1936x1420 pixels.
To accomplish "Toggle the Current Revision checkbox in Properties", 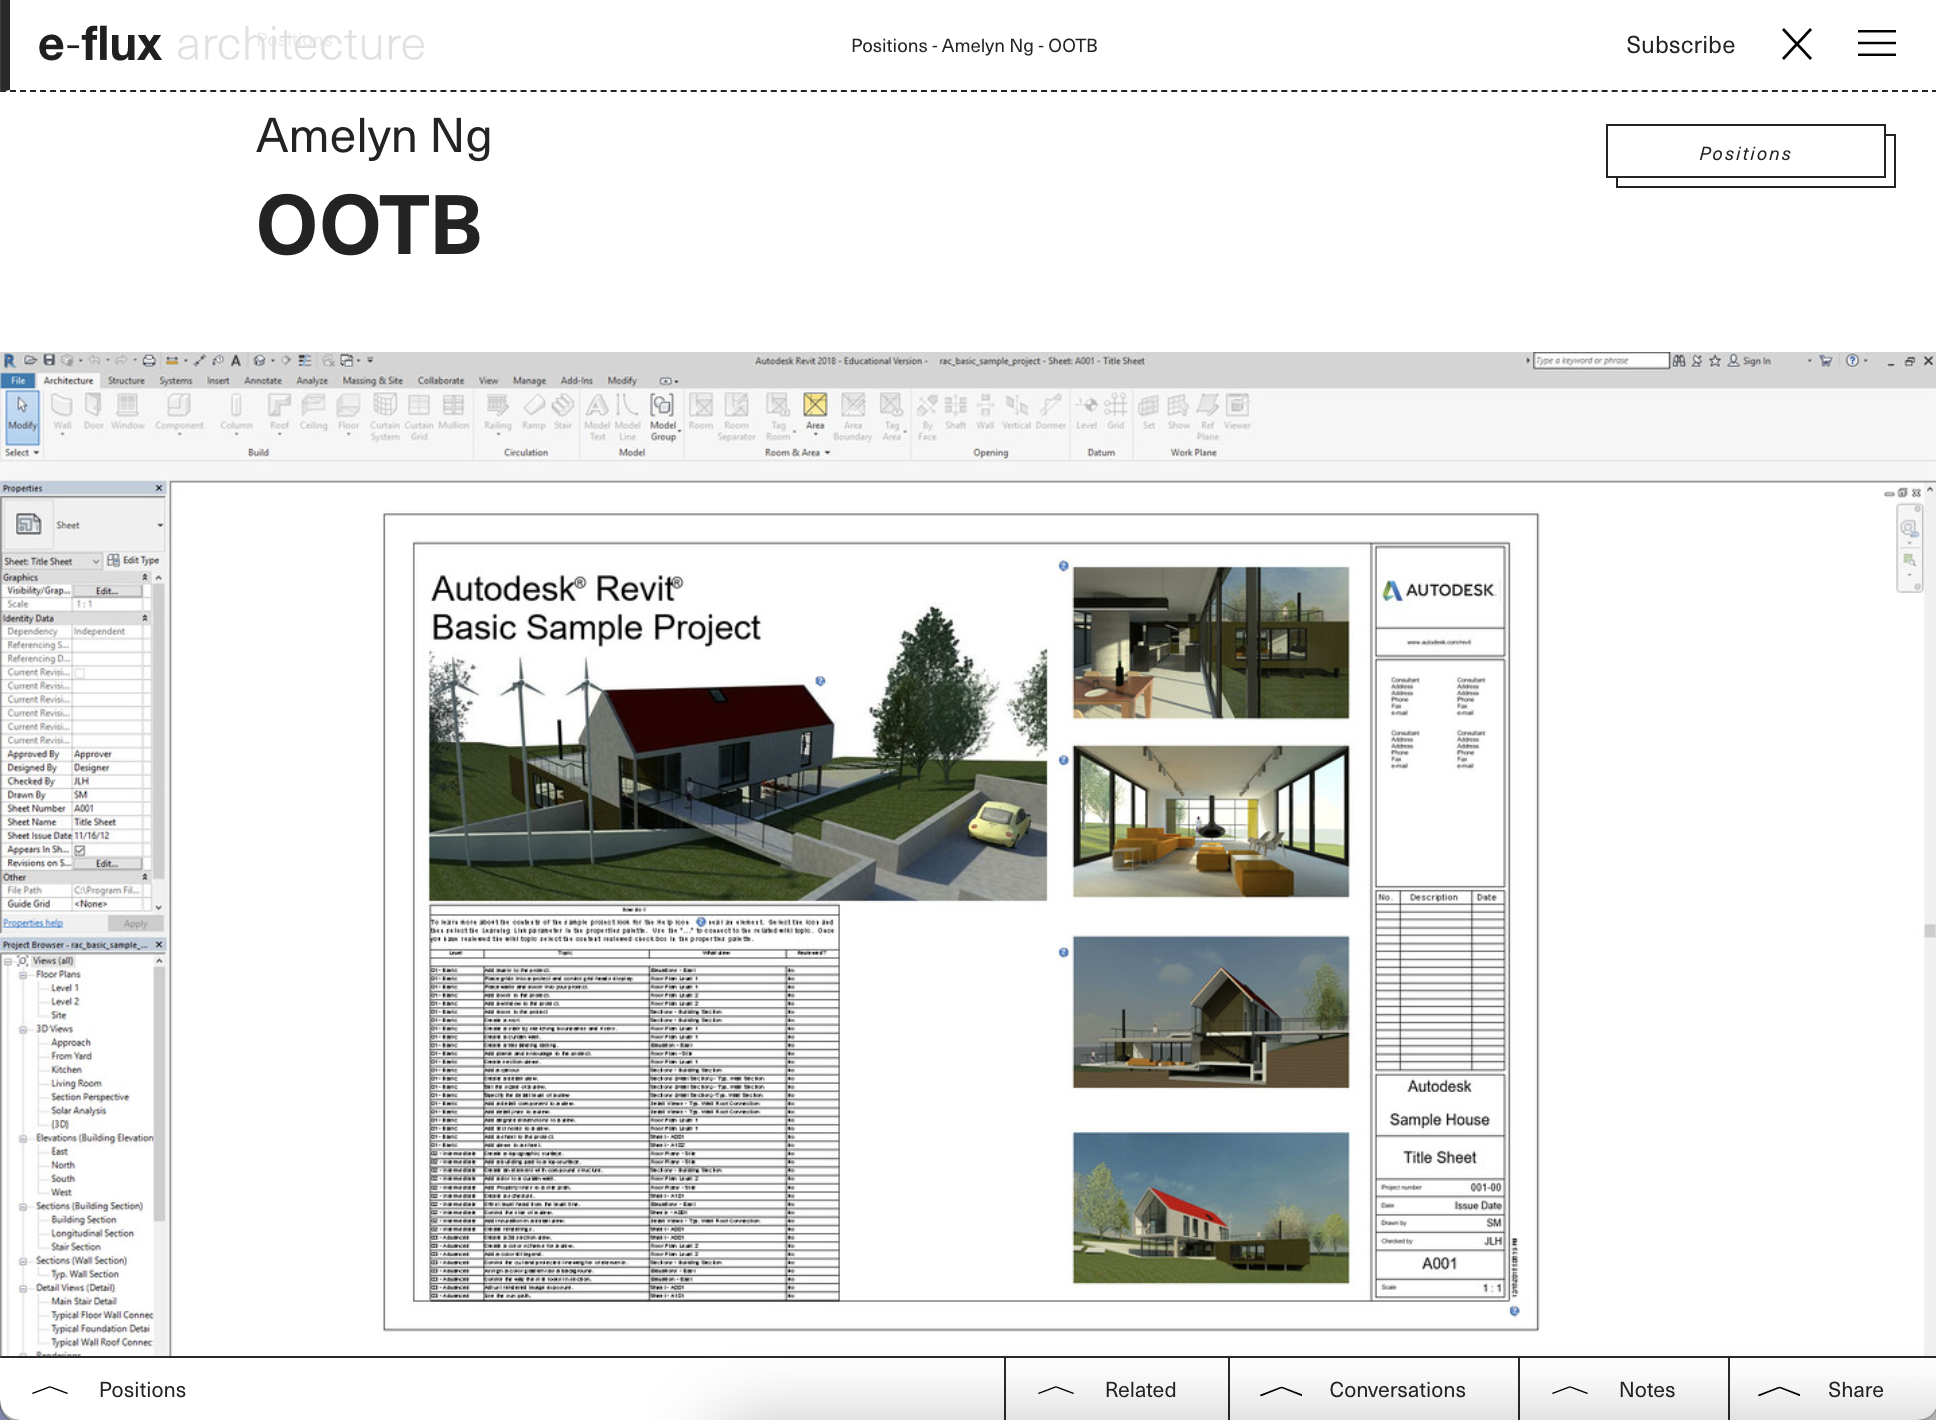I will (x=80, y=673).
